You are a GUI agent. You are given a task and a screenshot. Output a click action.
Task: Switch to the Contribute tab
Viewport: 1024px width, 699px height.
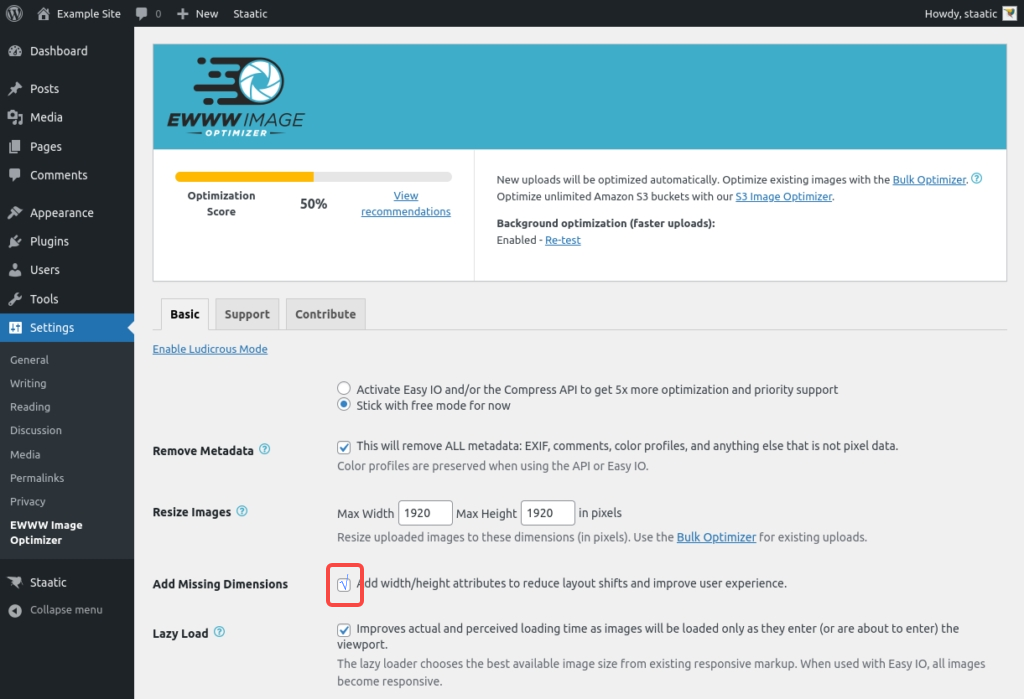pyautogui.click(x=325, y=314)
